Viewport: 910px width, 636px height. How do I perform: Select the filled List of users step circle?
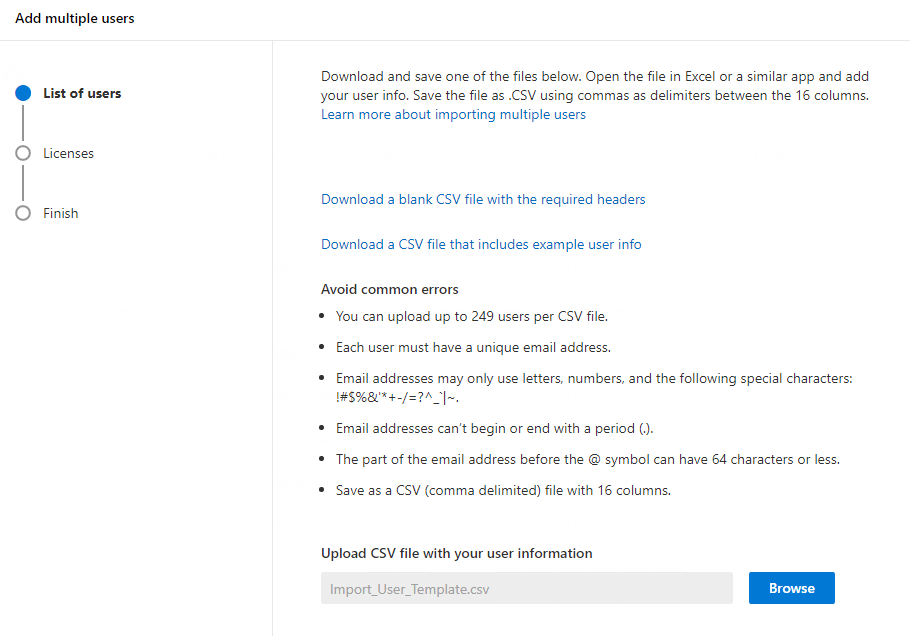[23, 93]
